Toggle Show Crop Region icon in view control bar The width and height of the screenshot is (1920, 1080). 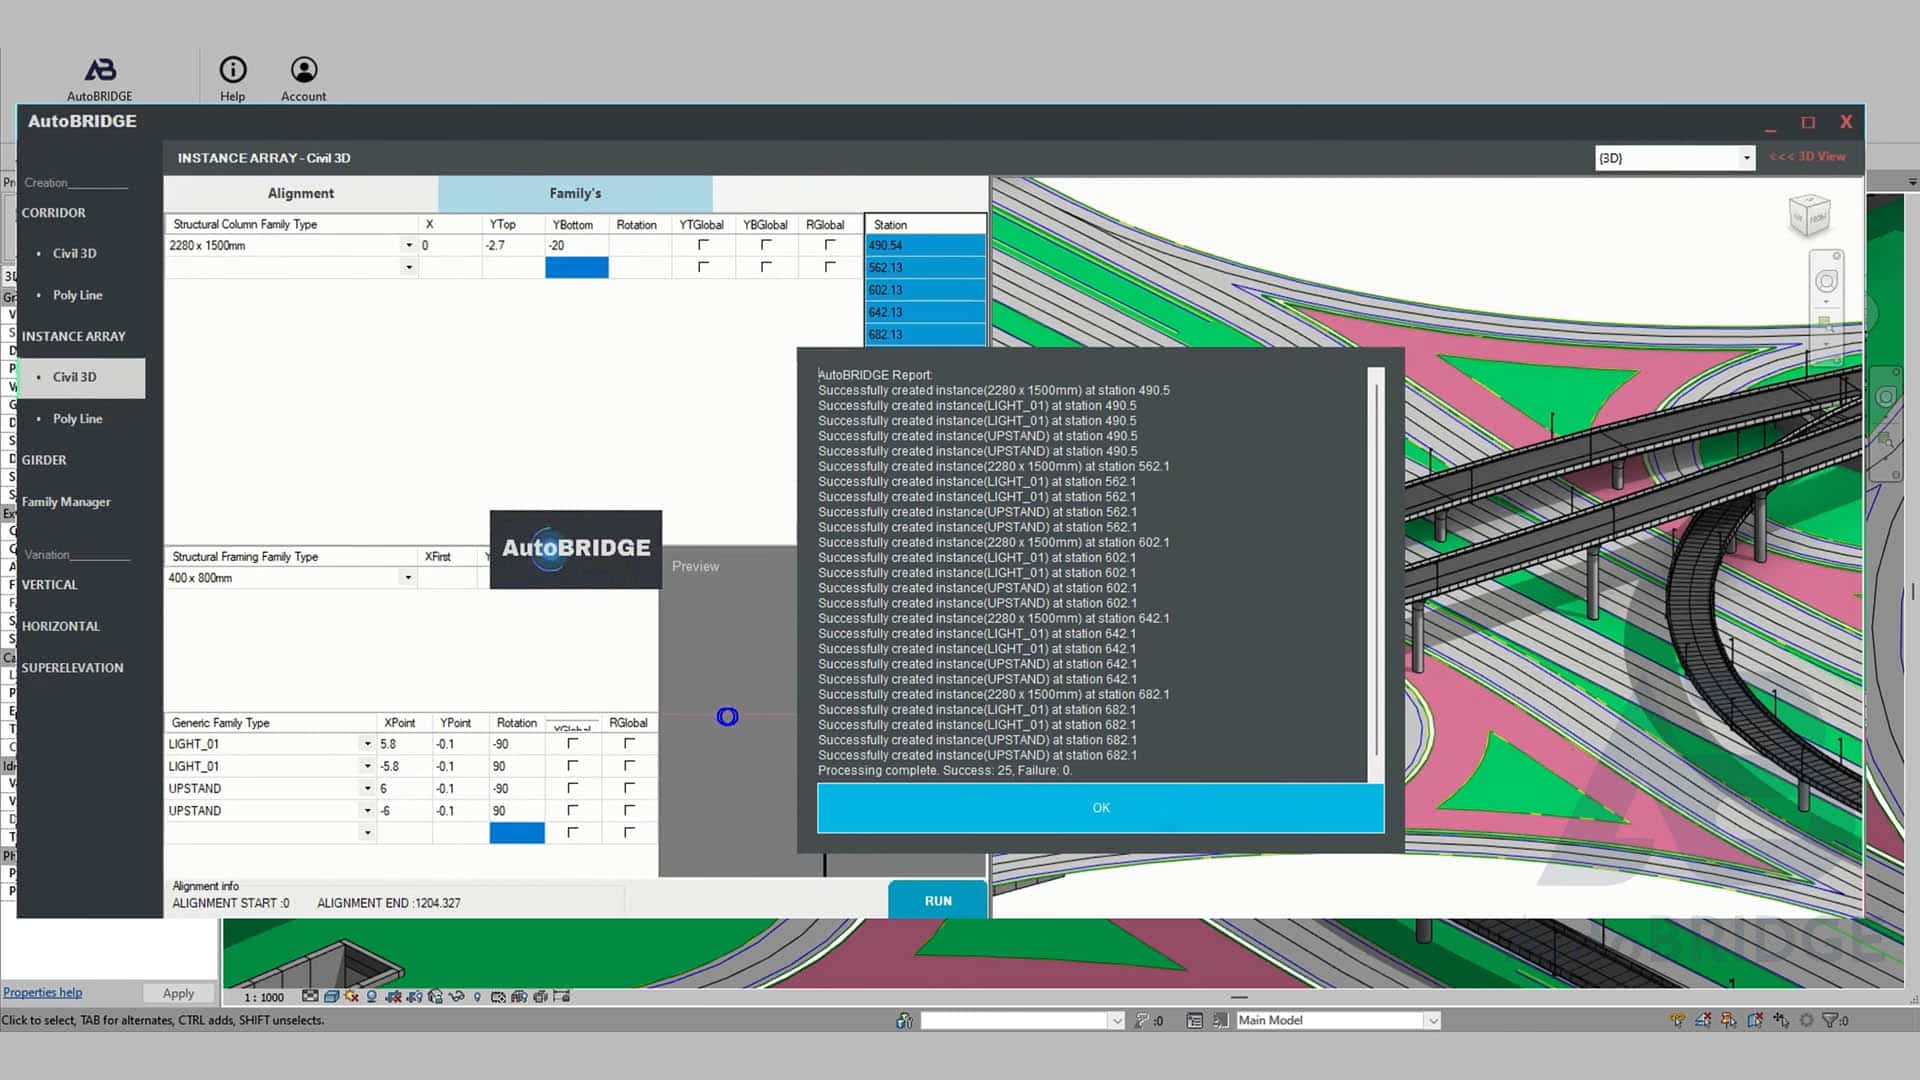414,996
